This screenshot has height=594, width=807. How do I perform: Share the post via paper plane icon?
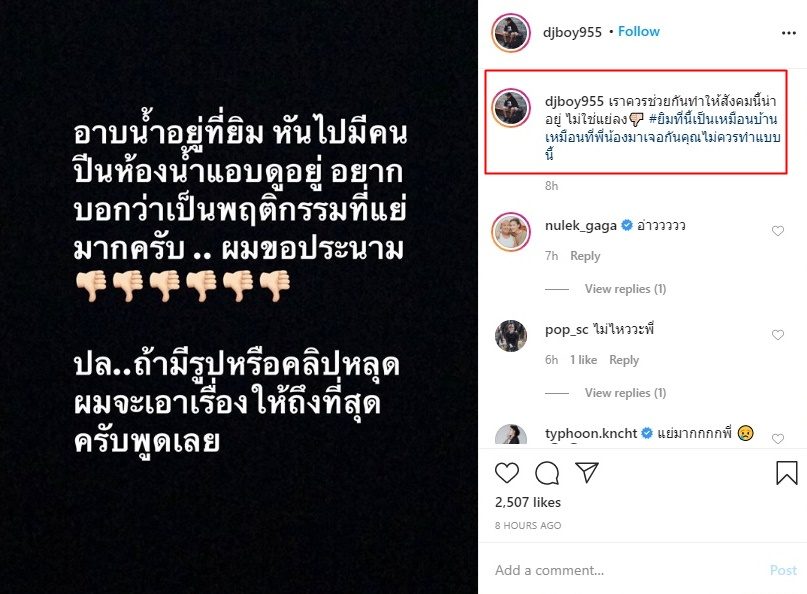pyautogui.click(x=586, y=472)
